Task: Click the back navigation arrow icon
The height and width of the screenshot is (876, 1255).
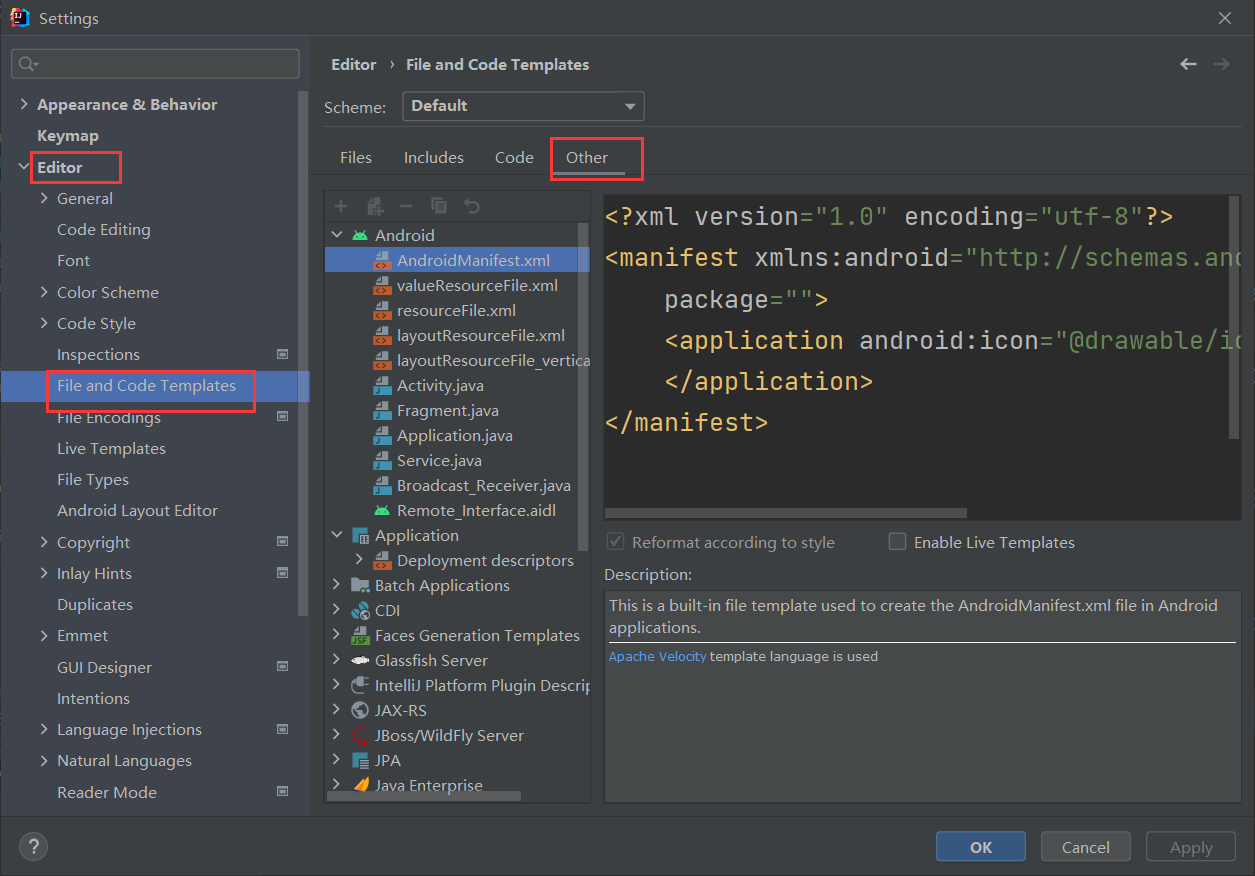Action: click(1188, 64)
